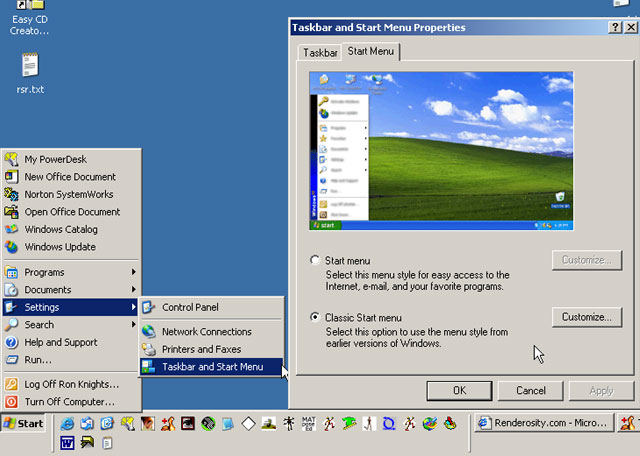The width and height of the screenshot is (640, 456).
Task: Choose New Office Document
Action: 71,177
